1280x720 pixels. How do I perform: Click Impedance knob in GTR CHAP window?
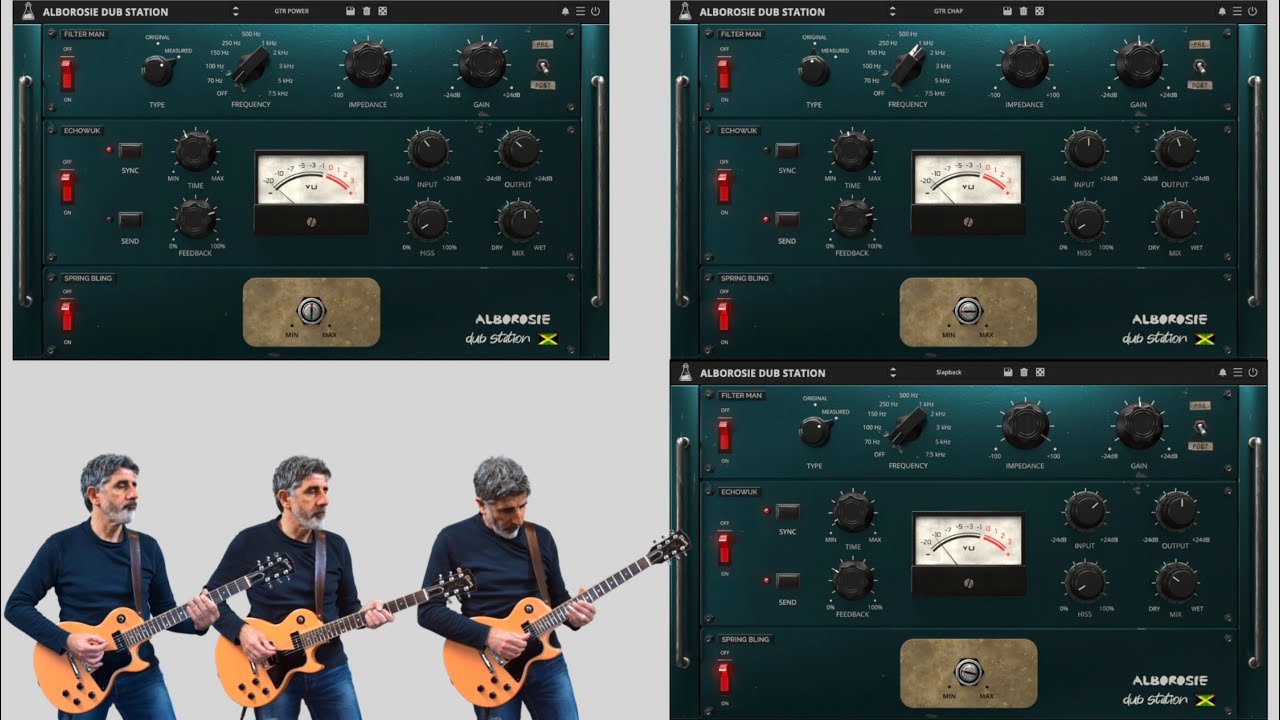[1026, 64]
